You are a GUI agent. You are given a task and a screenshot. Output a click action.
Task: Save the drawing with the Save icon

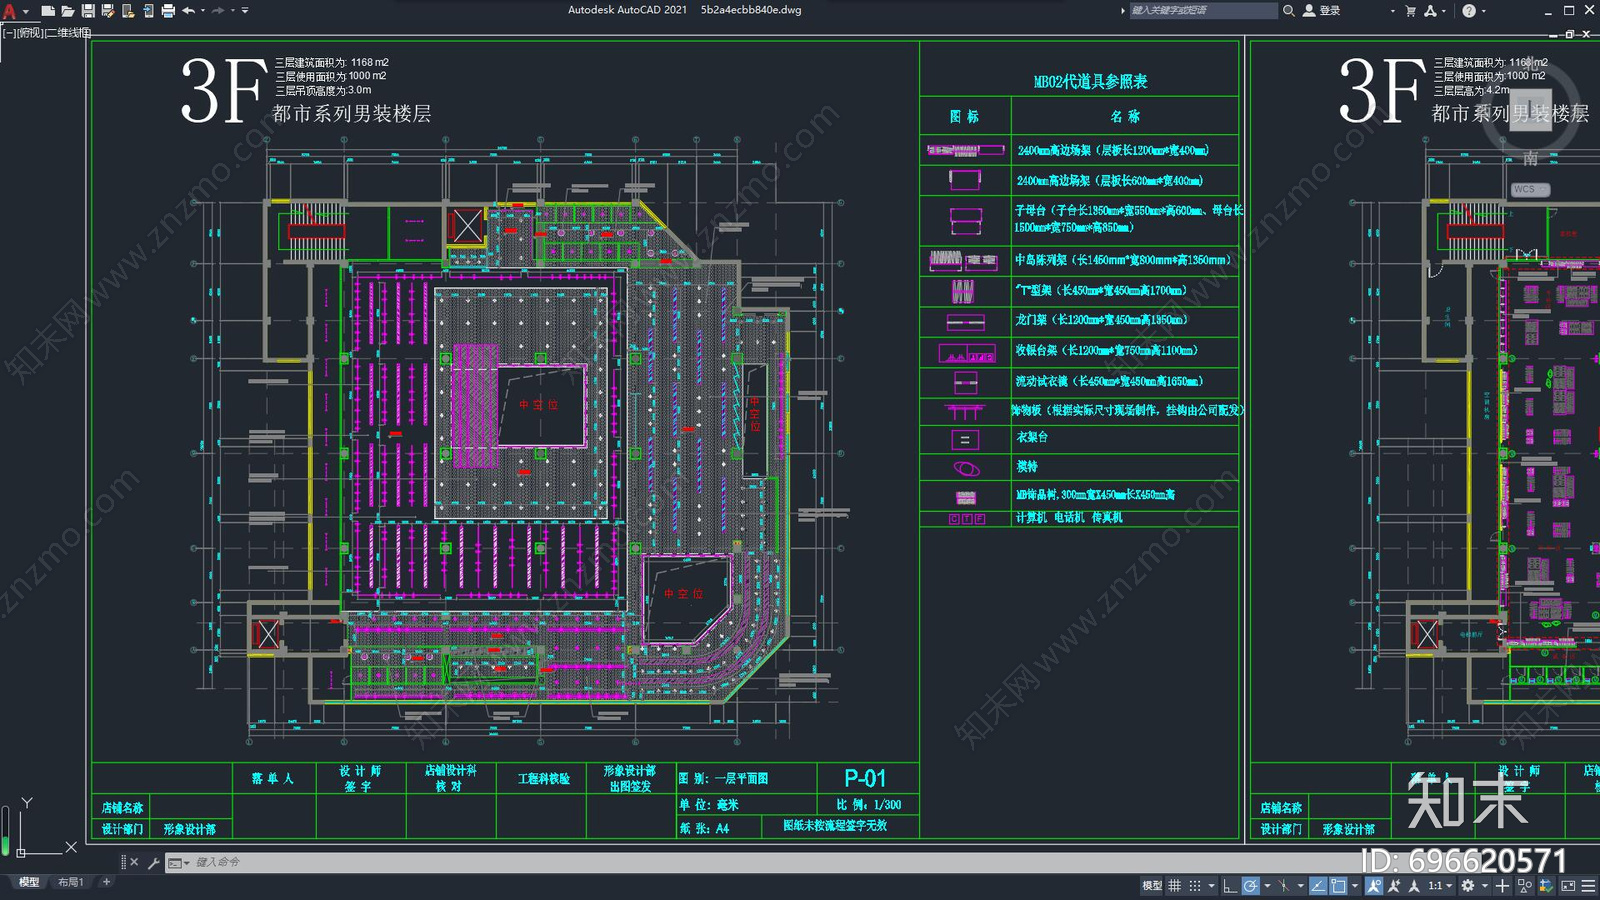tap(88, 11)
